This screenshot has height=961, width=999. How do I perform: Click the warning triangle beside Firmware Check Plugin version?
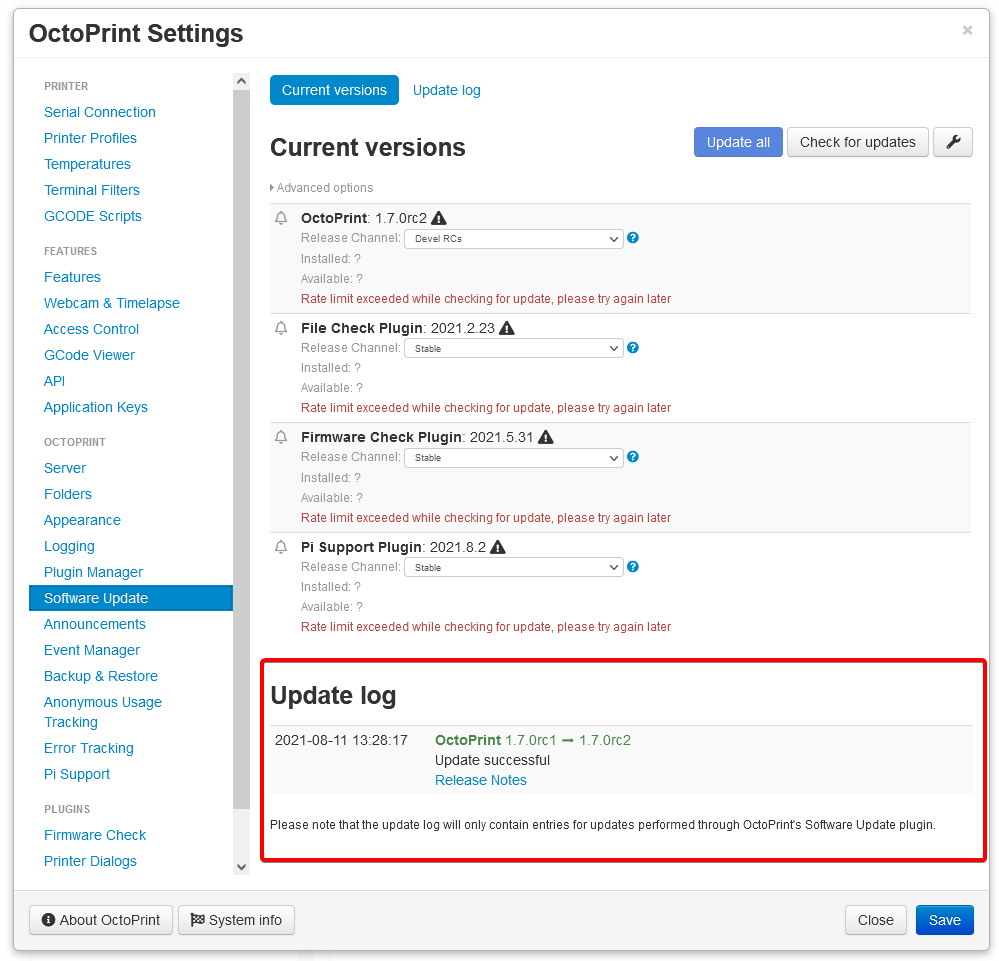click(546, 436)
